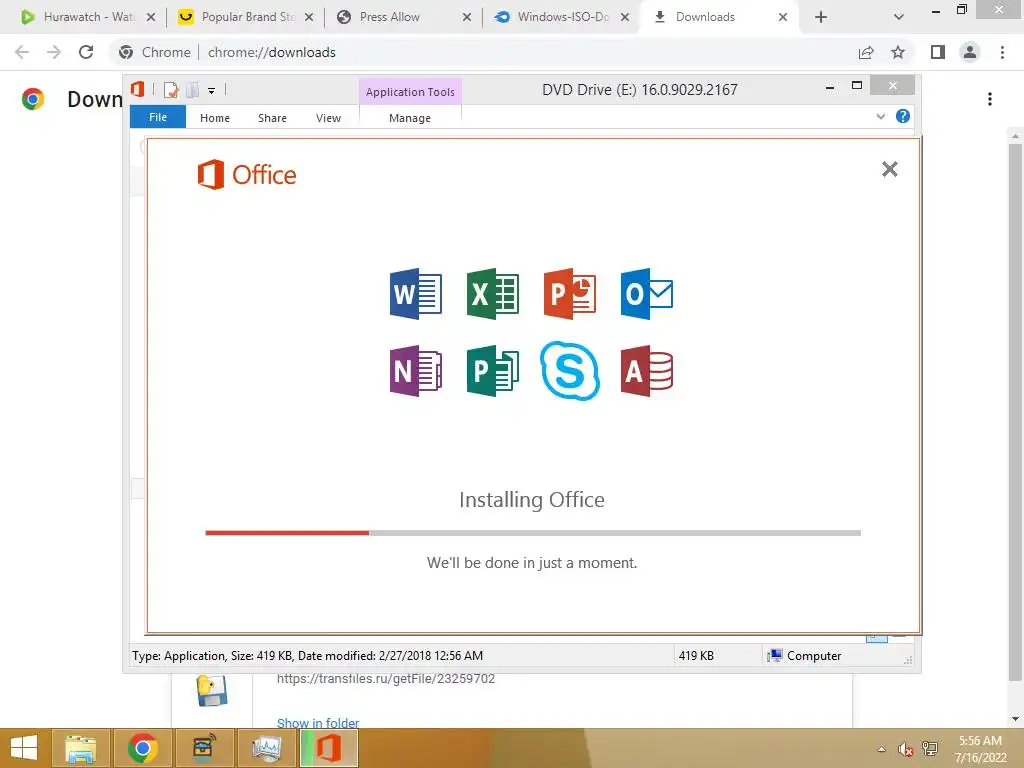Open the Manage ribbon tab
1024x768 pixels.
click(x=410, y=118)
